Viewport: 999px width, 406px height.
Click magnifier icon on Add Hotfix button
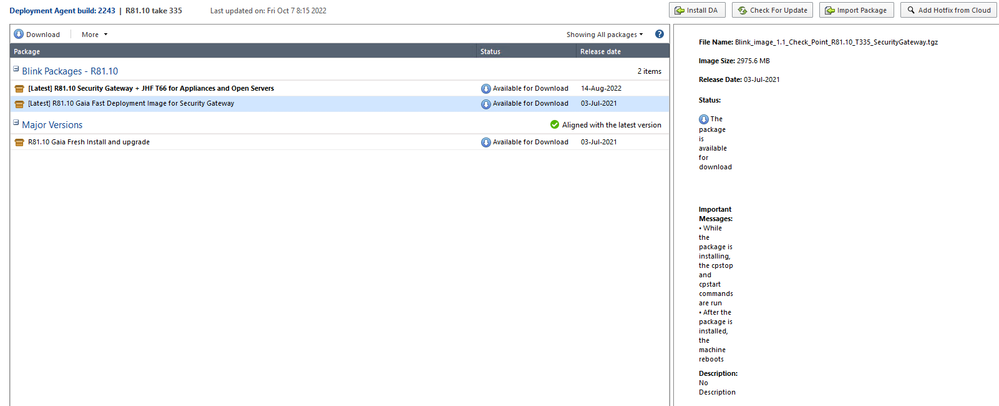point(912,10)
